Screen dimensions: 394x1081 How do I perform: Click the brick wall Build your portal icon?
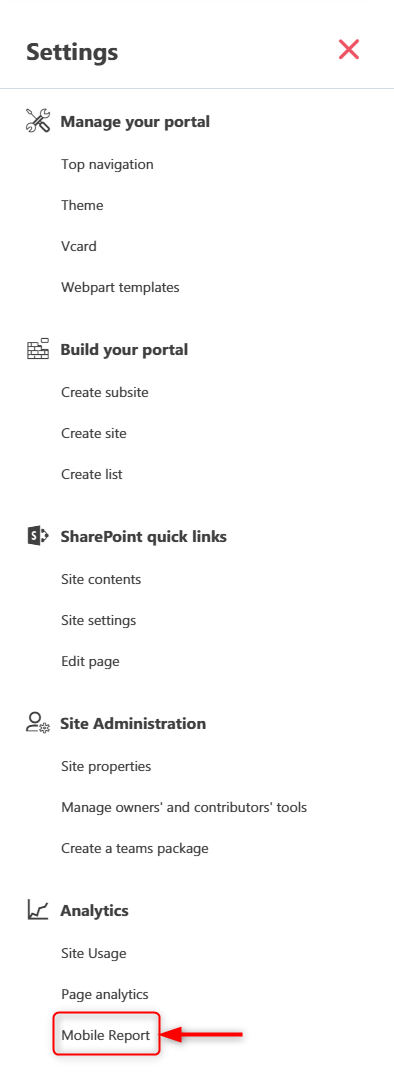(38, 349)
